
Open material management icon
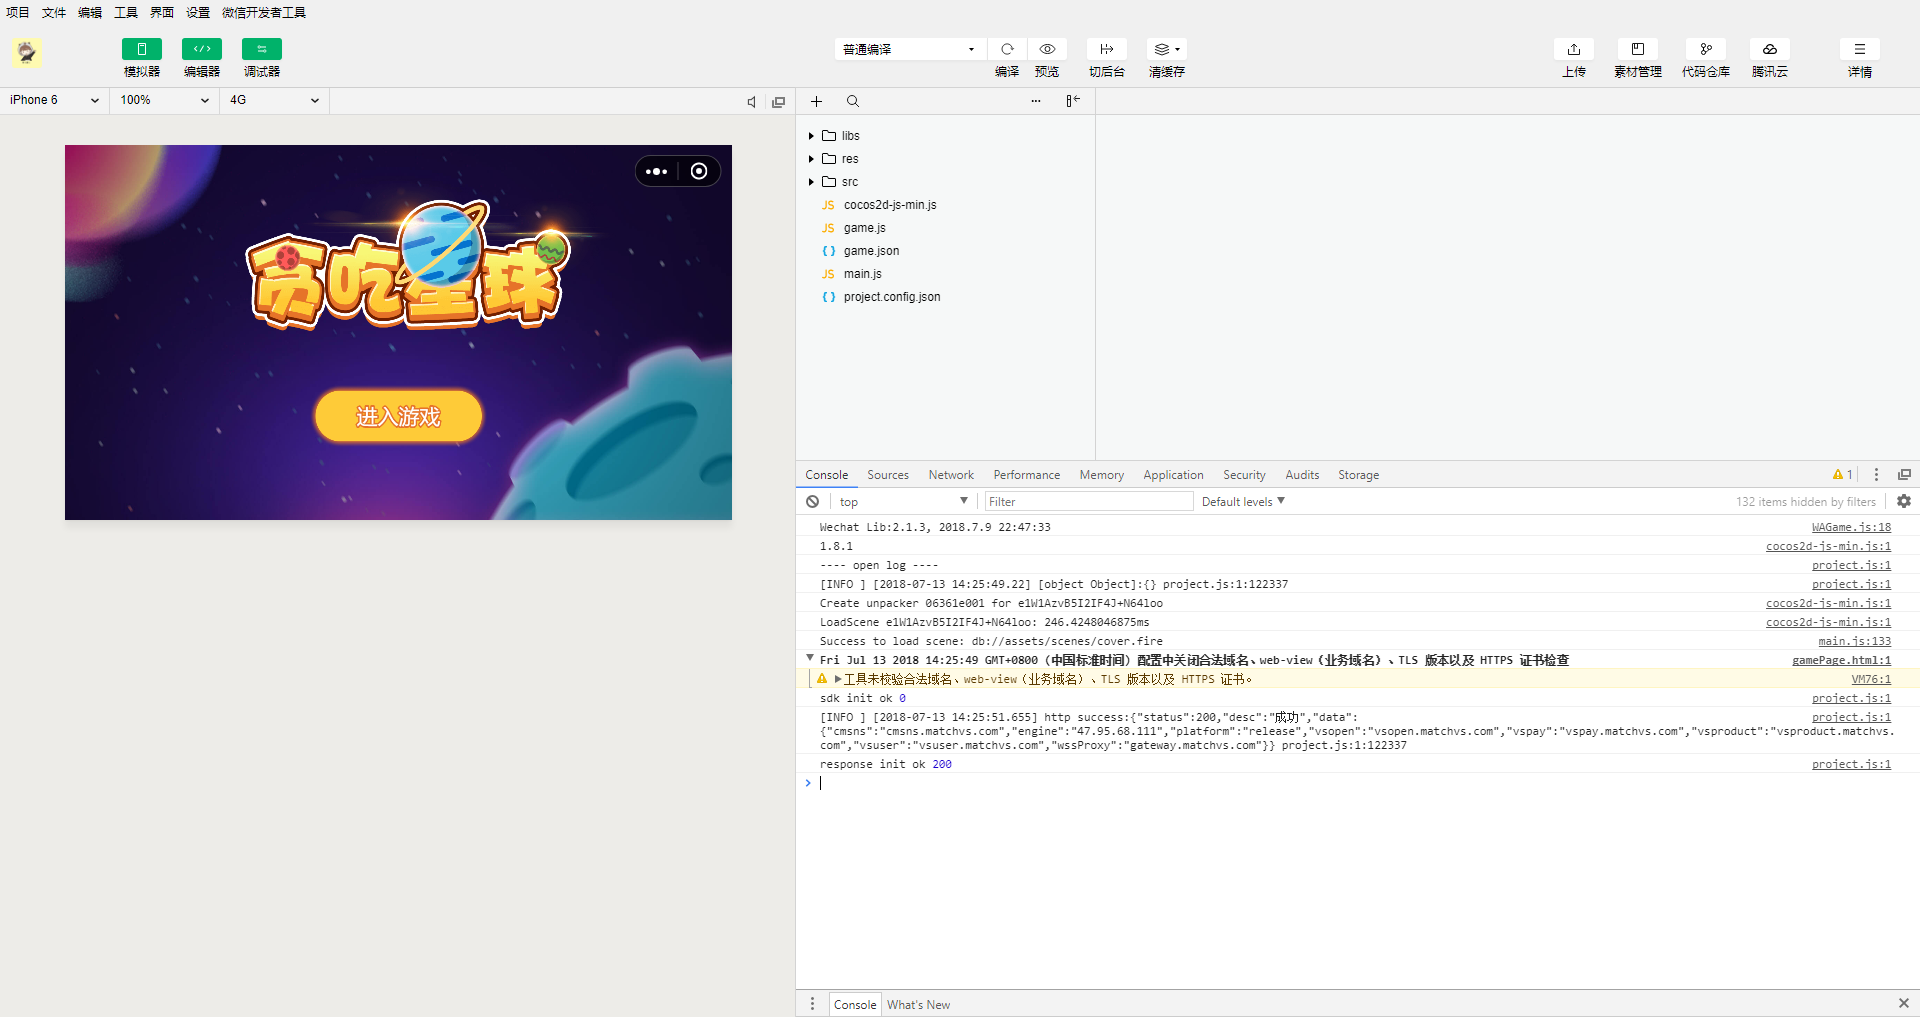pyautogui.click(x=1638, y=49)
